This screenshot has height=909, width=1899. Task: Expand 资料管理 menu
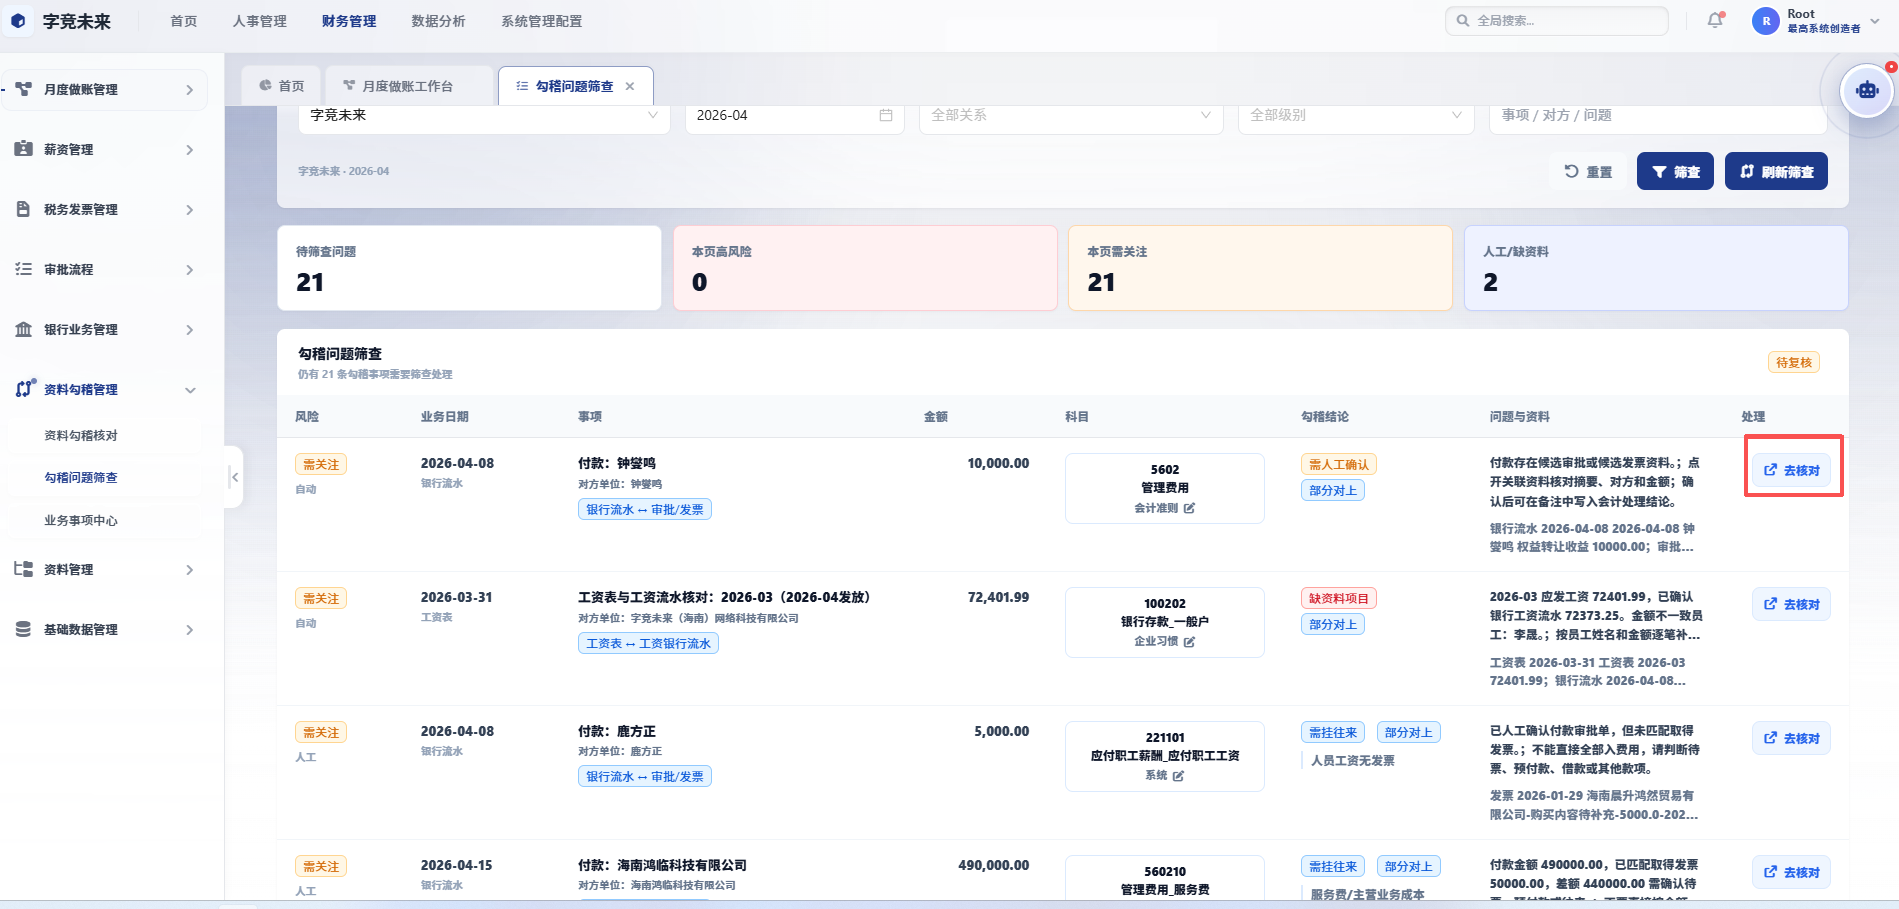click(x=190, y=570)
